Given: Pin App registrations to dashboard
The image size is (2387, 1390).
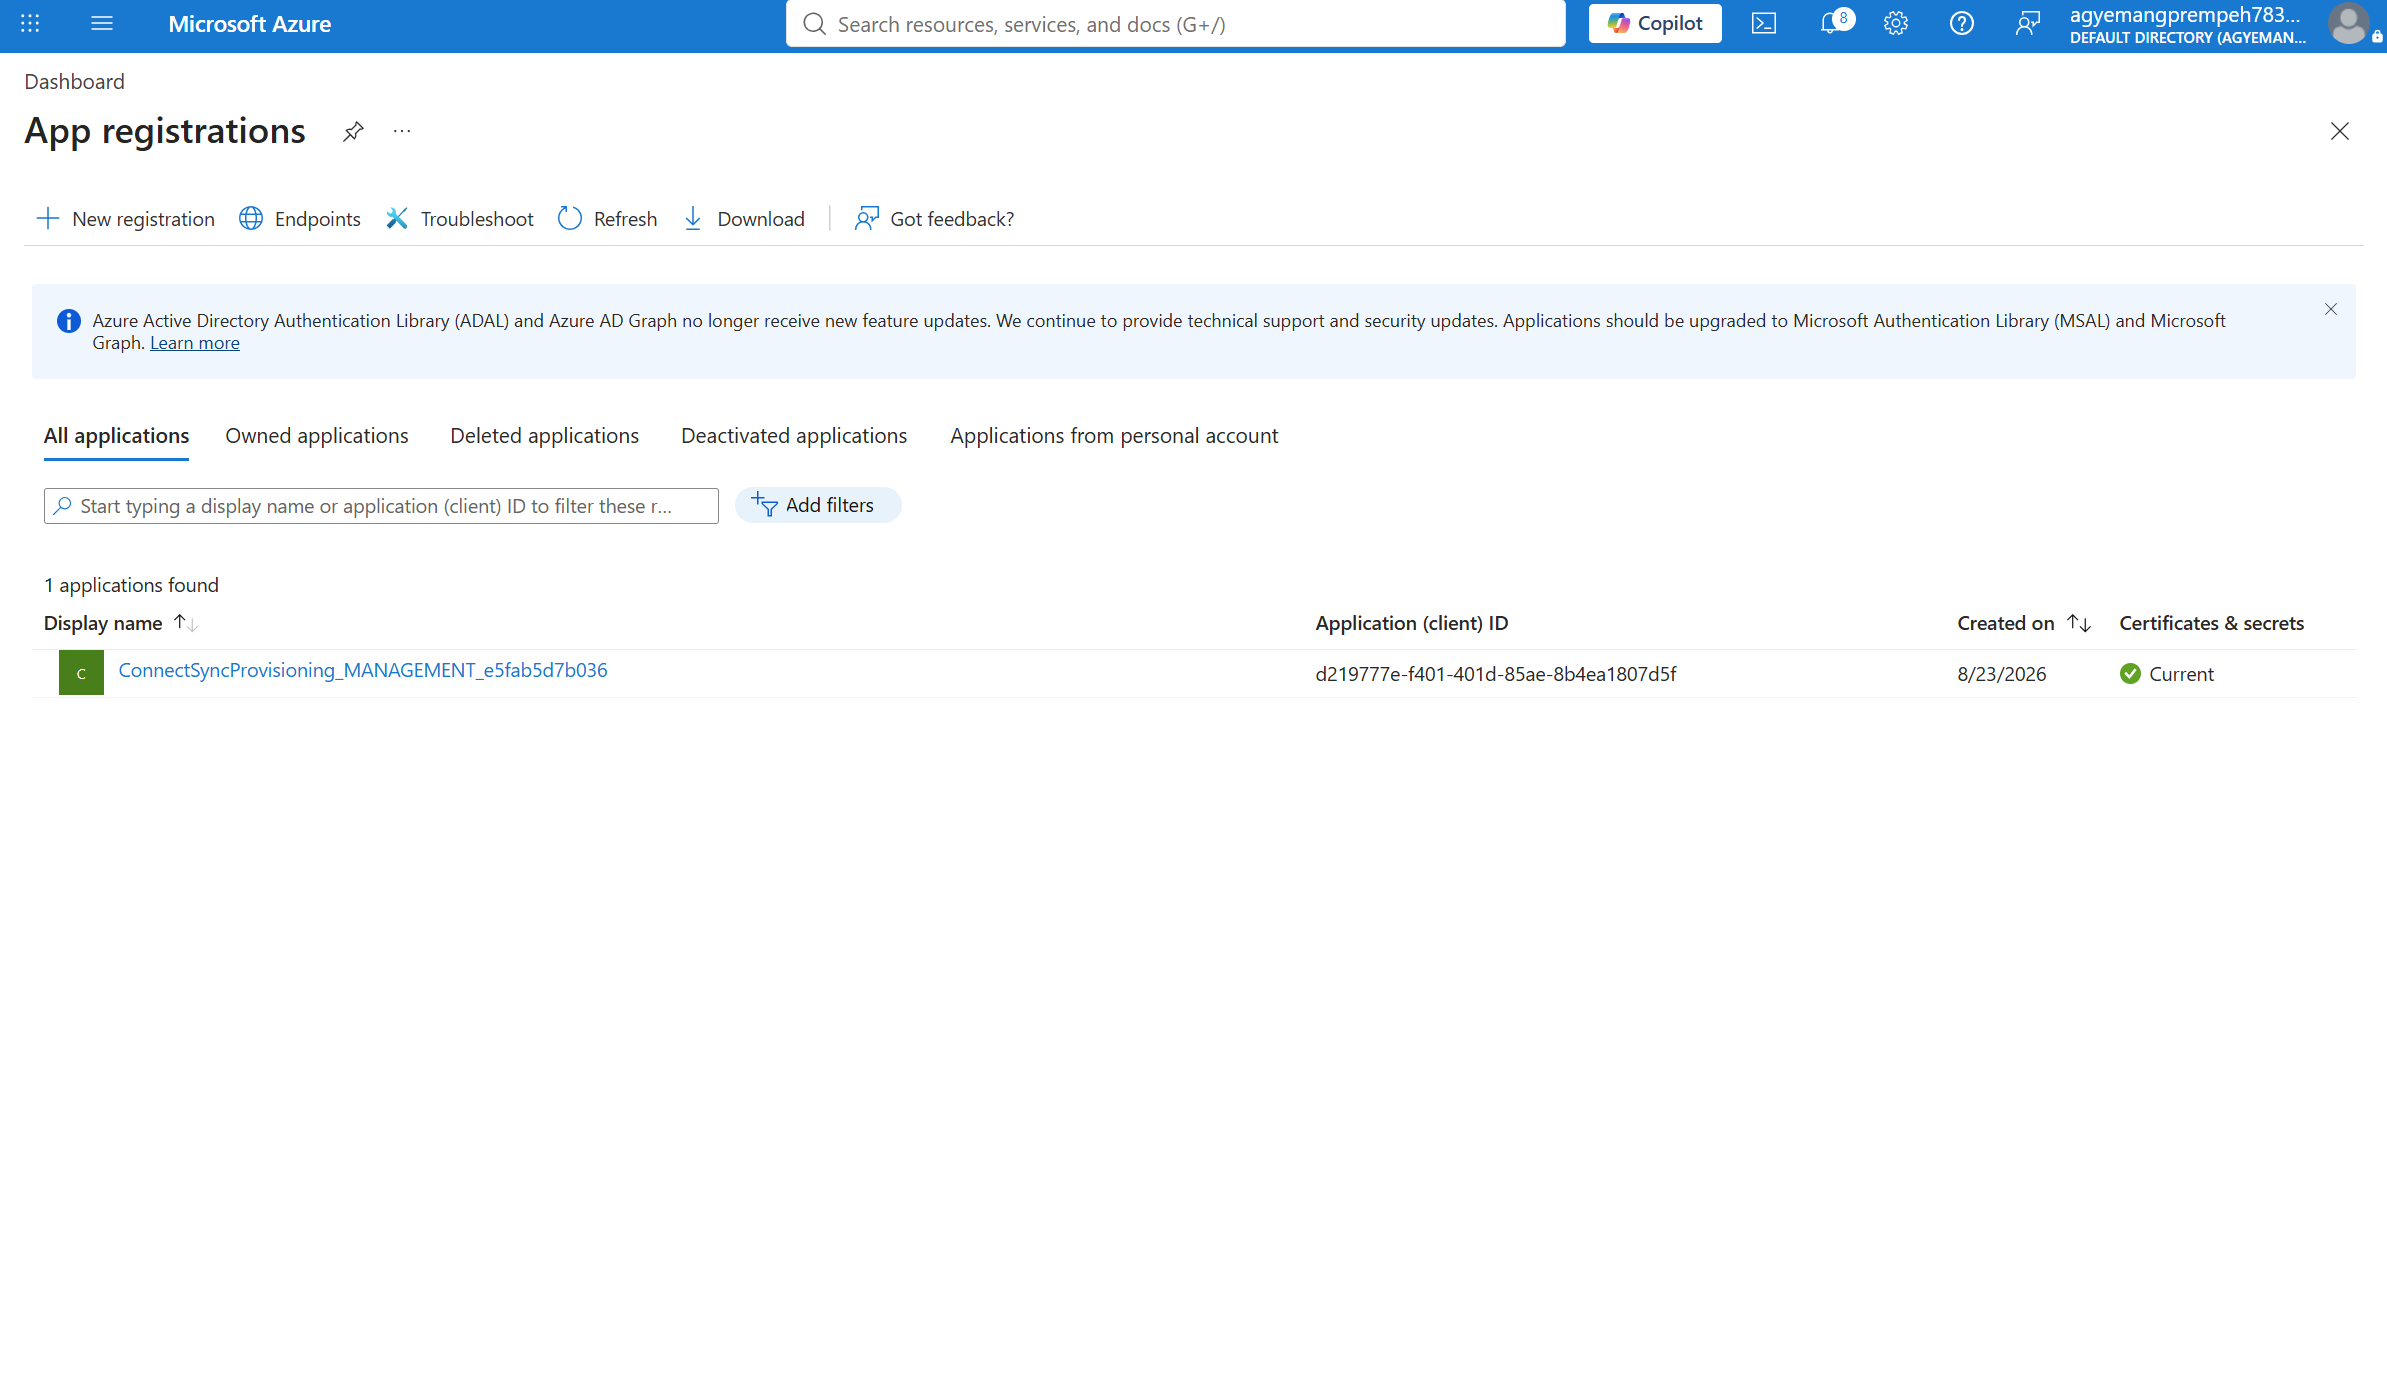Looking at the screenshot, I should pos(353,132).
